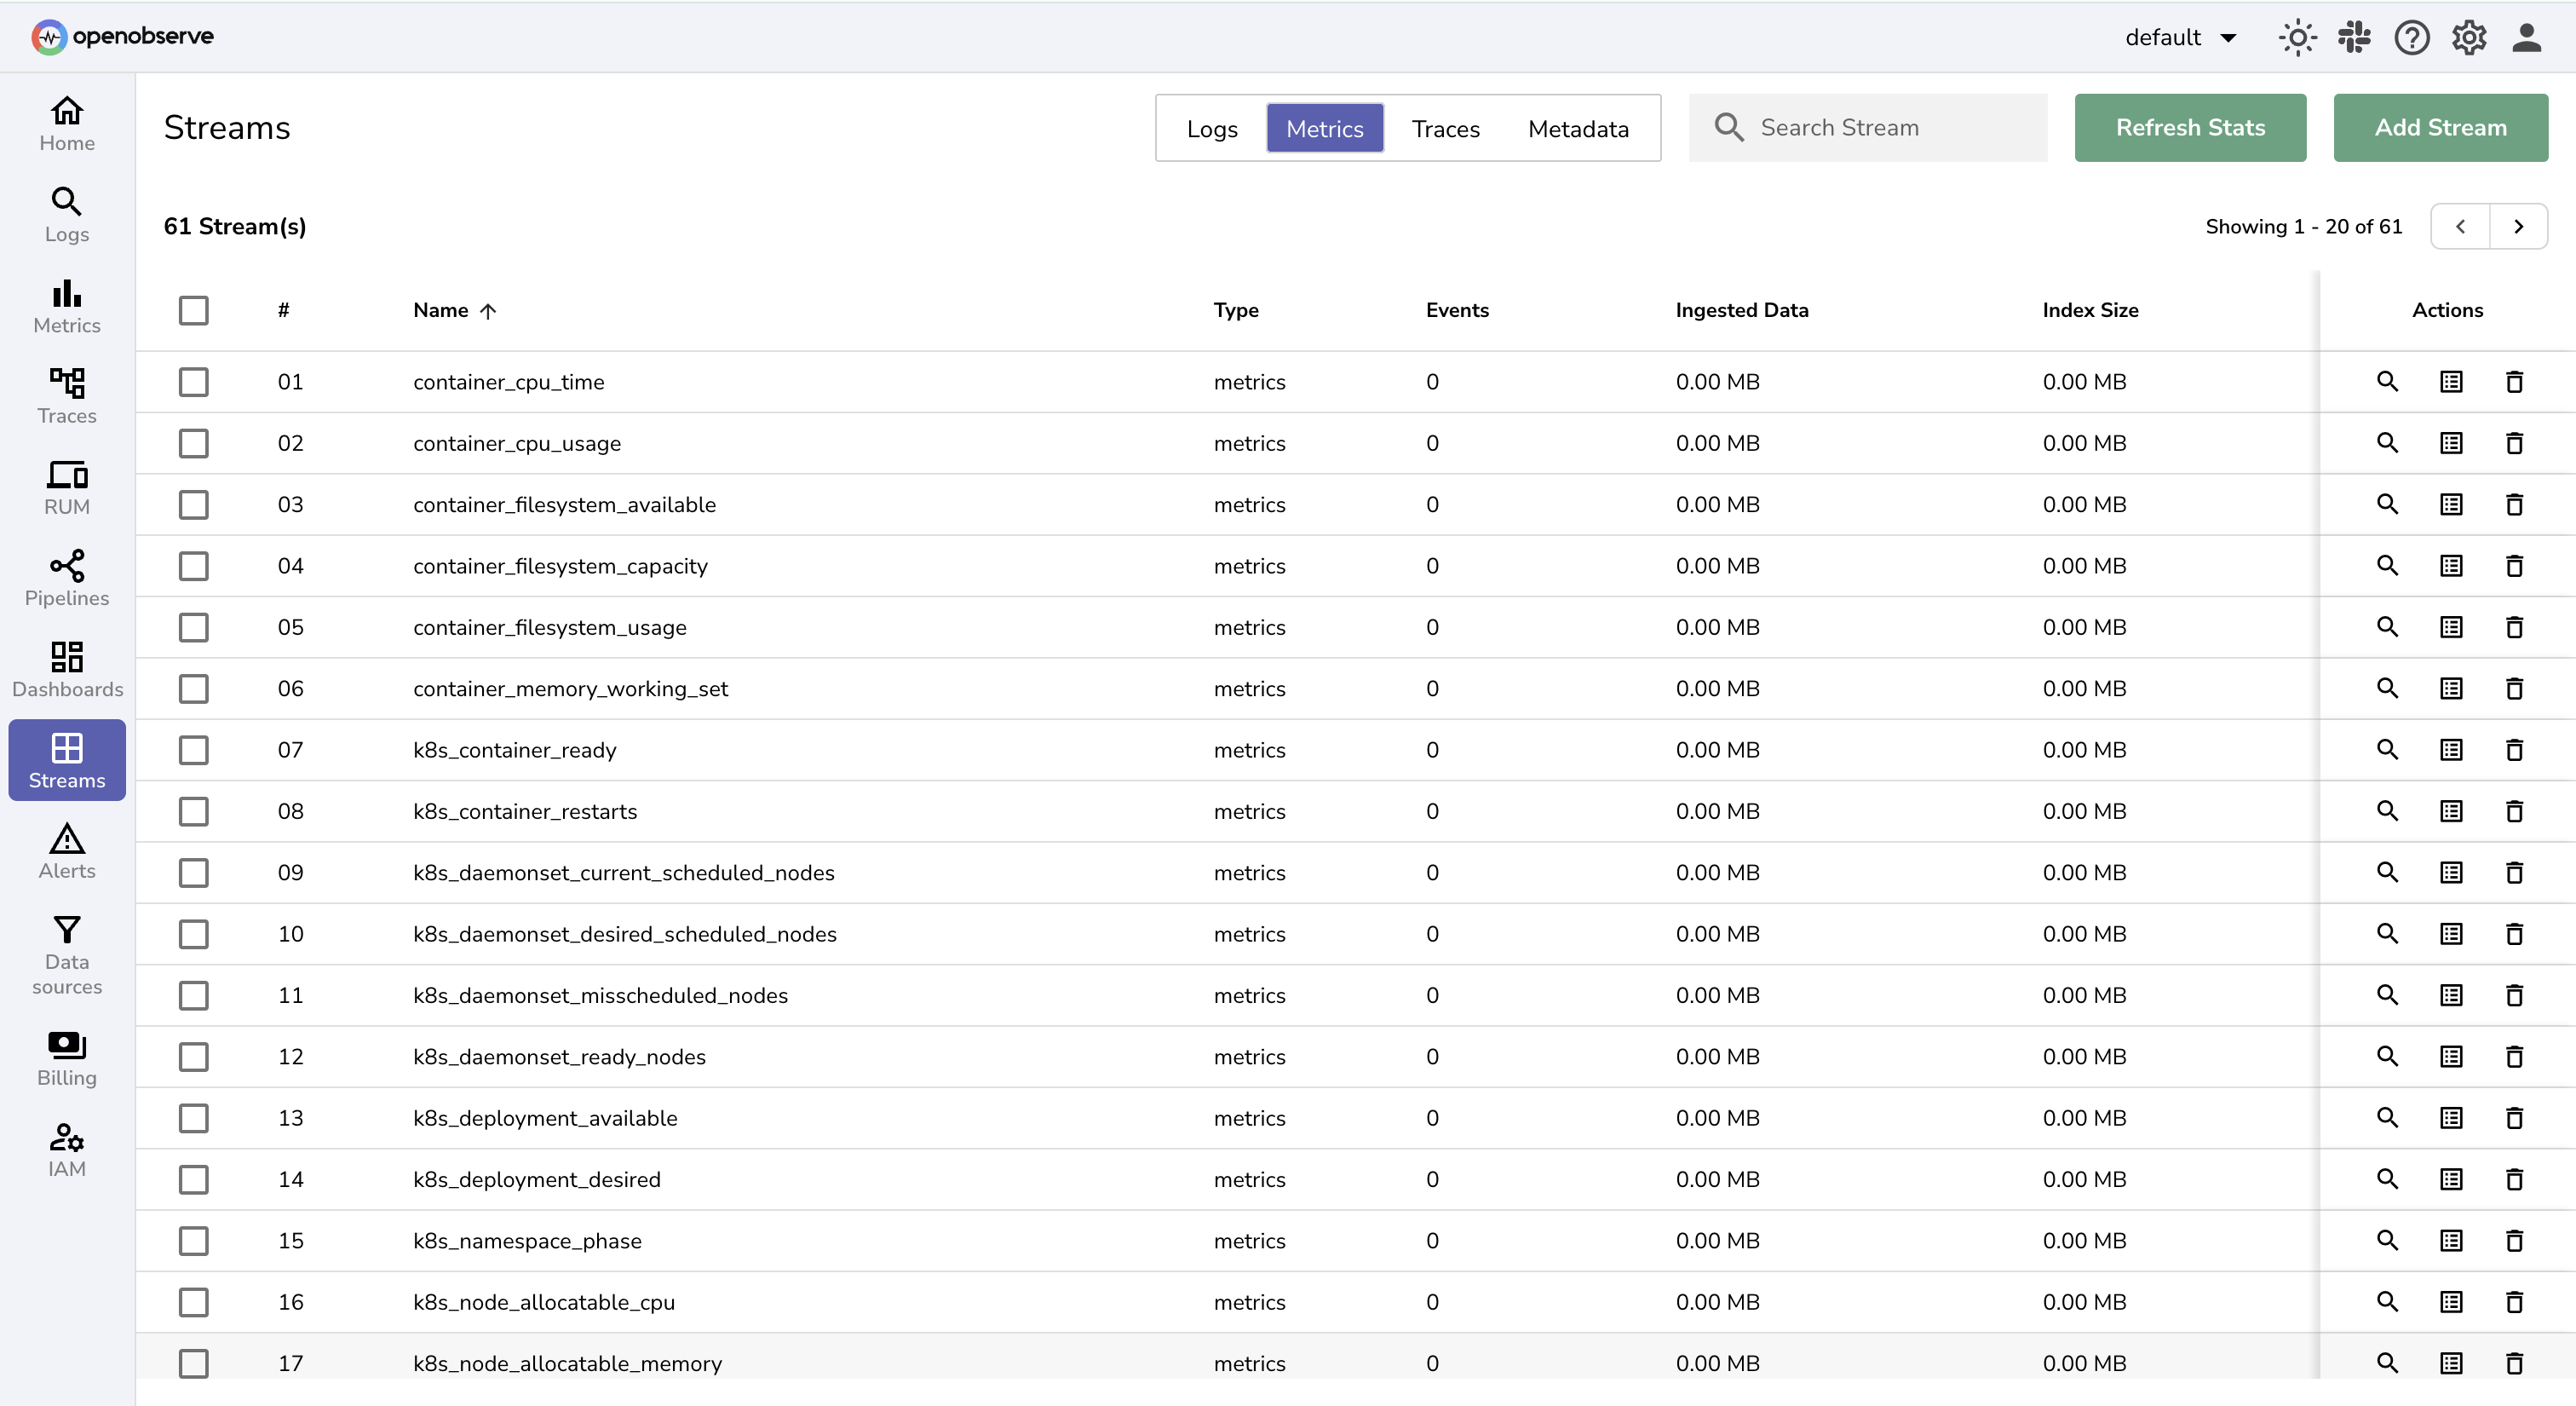
Task: Open the Metadata tab
Action: (x=1577, y=128)
